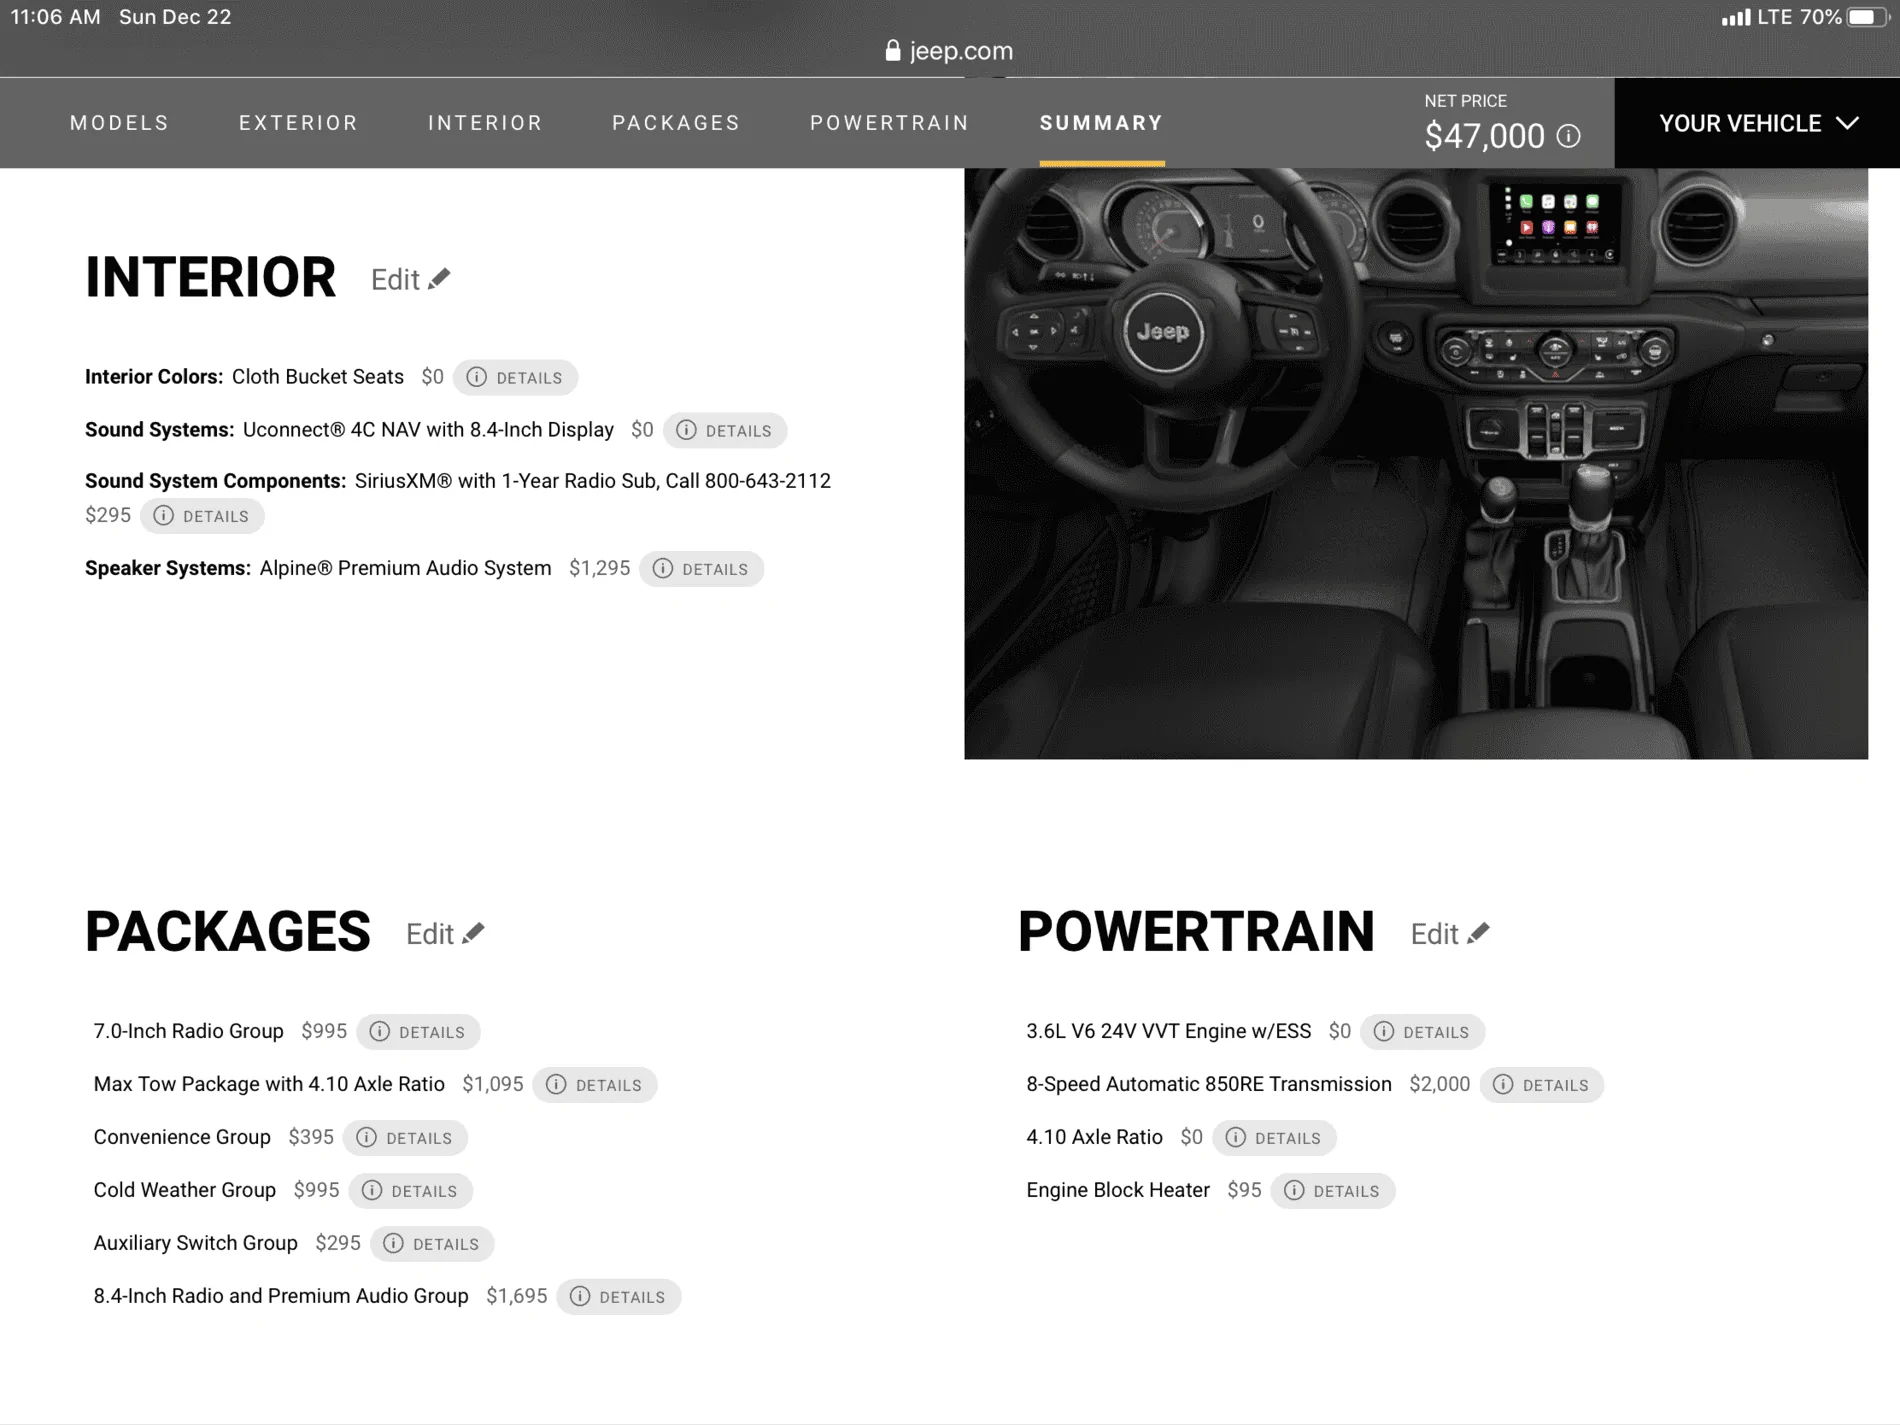Expand the Your Vehicle dropdown
Viewport: 1900px width, 1425px height.
(x=1757, y=123)
